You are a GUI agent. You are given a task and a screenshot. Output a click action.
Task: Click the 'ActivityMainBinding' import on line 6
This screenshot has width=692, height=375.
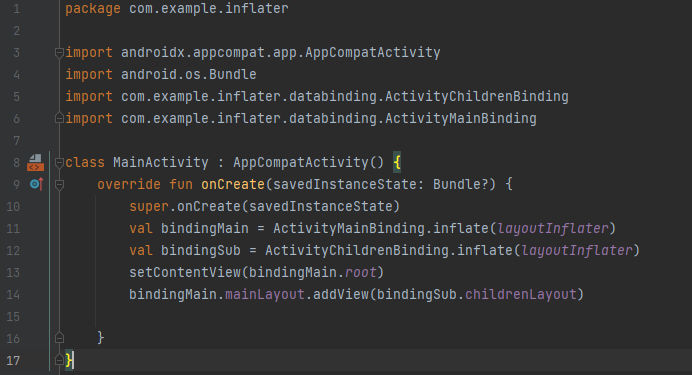tap(461, 118)
